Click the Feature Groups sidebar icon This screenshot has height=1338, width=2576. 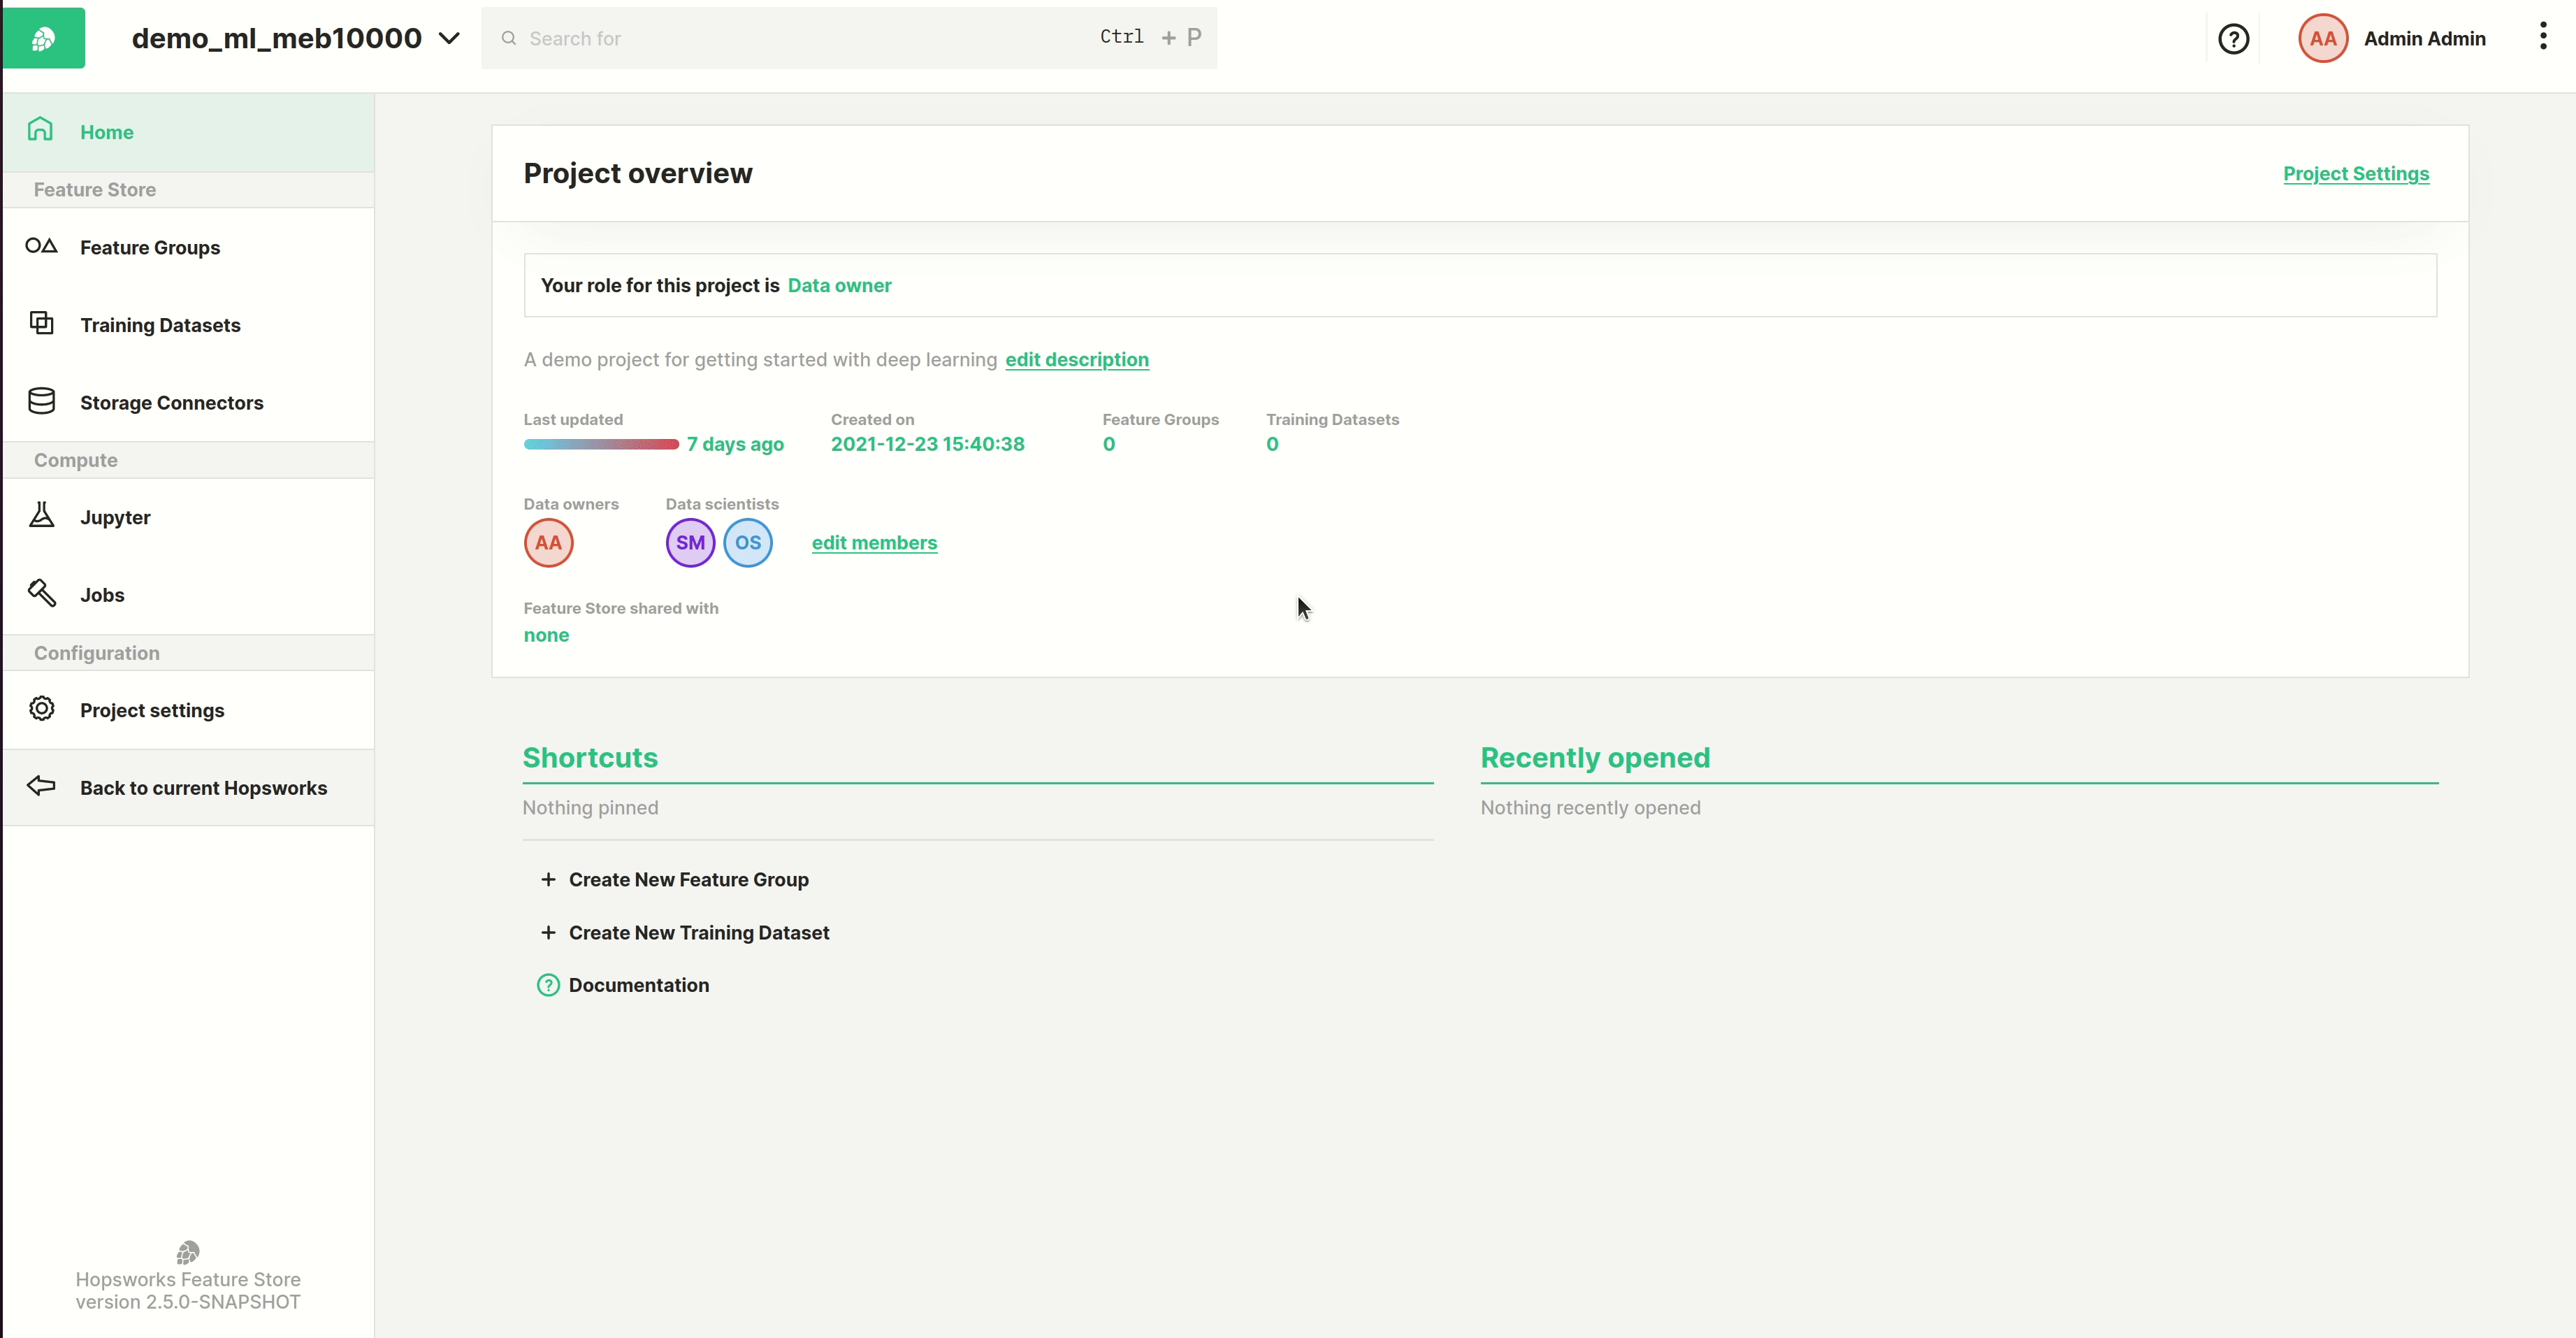pyautogui.click(x=41, y=246)
